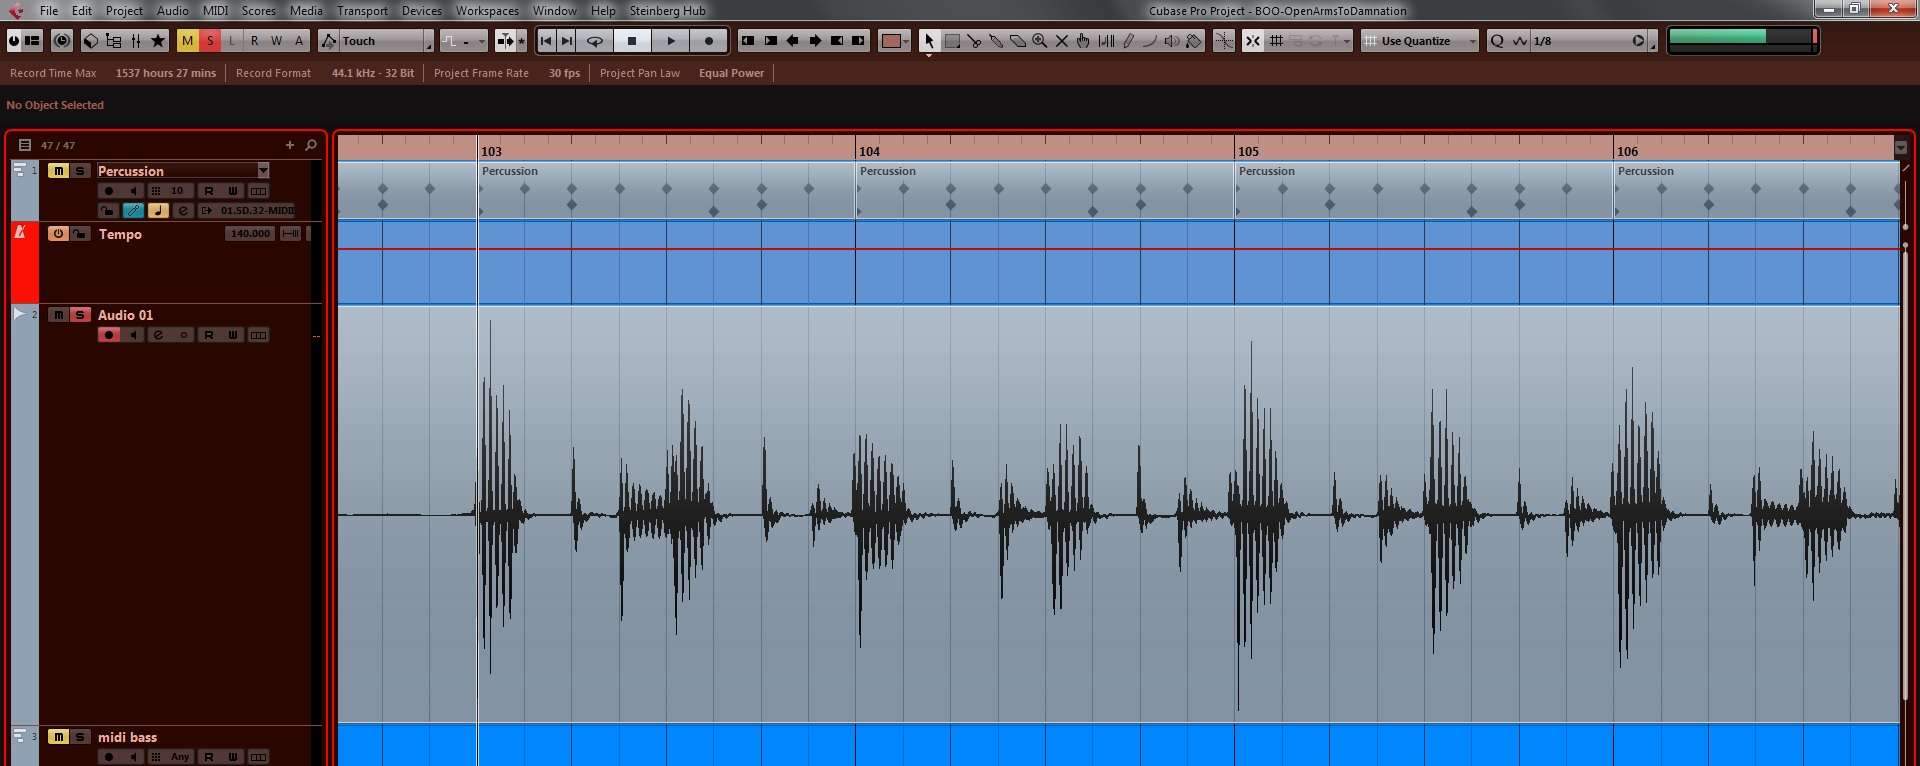Click the Tempo value field 140.000

coord(249,234)
